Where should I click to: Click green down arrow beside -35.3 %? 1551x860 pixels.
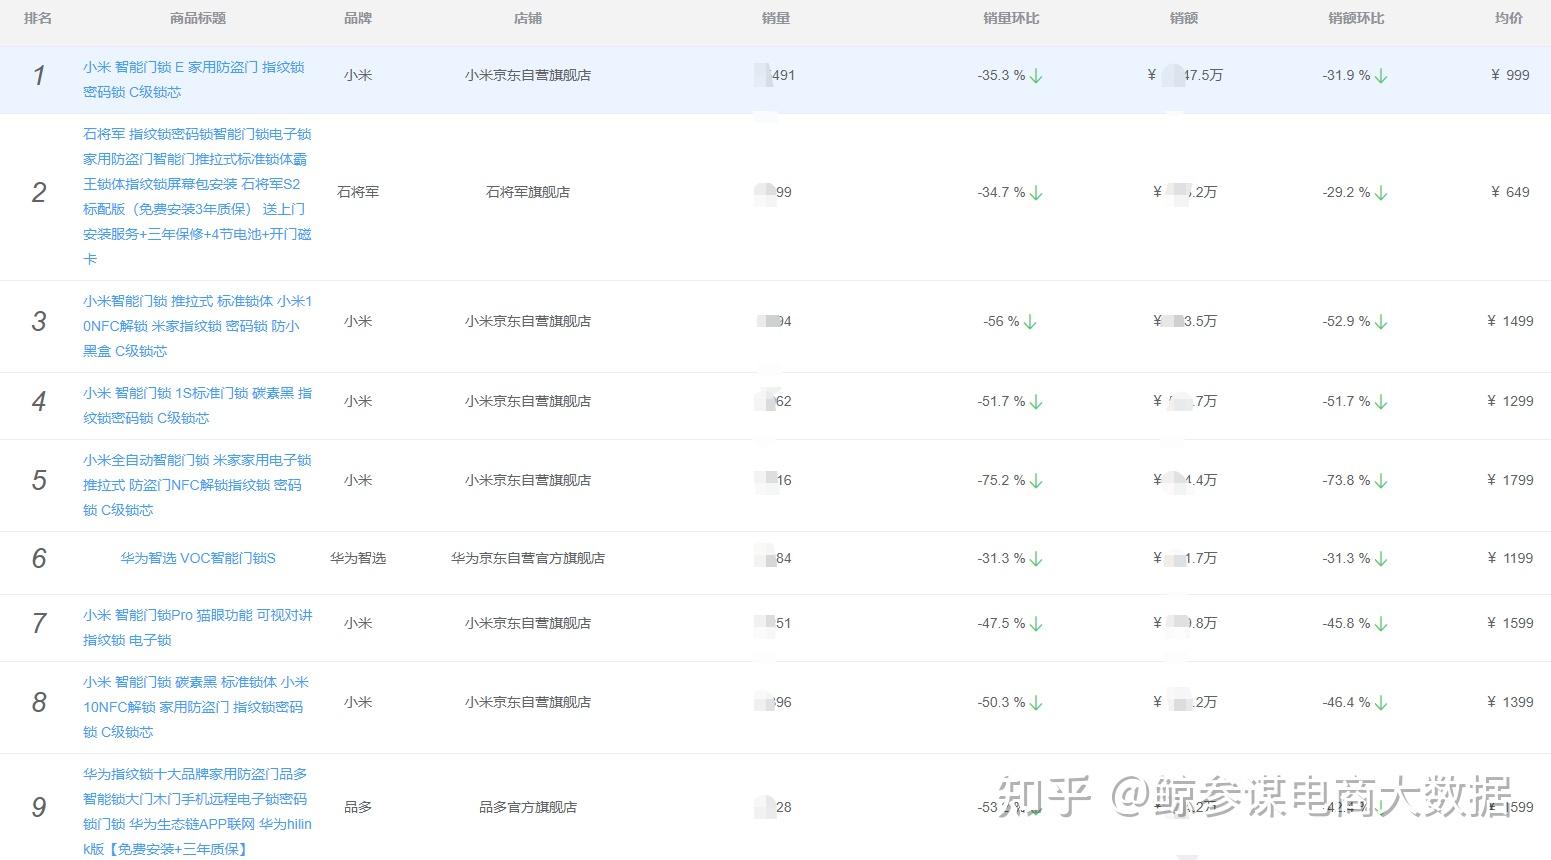pyautogui.click(x=1036, y=76)
